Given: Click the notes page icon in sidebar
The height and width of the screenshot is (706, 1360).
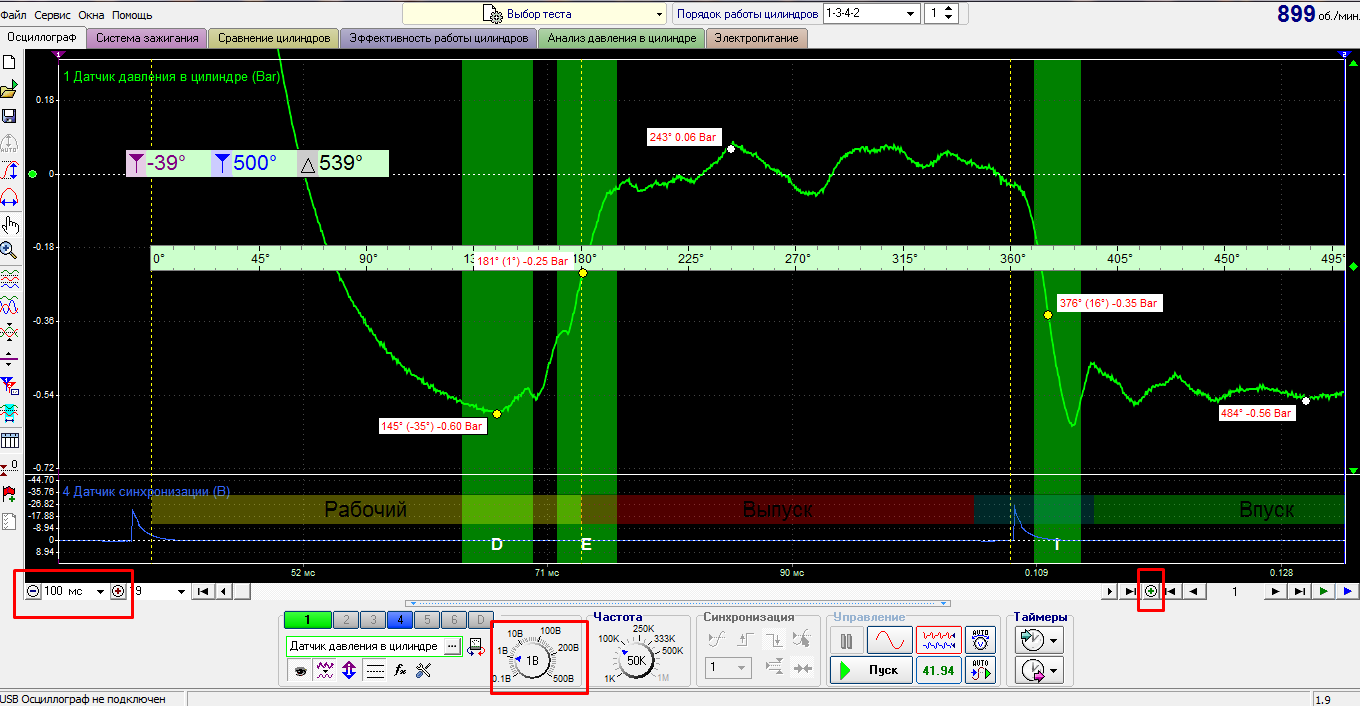Looking at the screenshot, I should tap(9, 521).
